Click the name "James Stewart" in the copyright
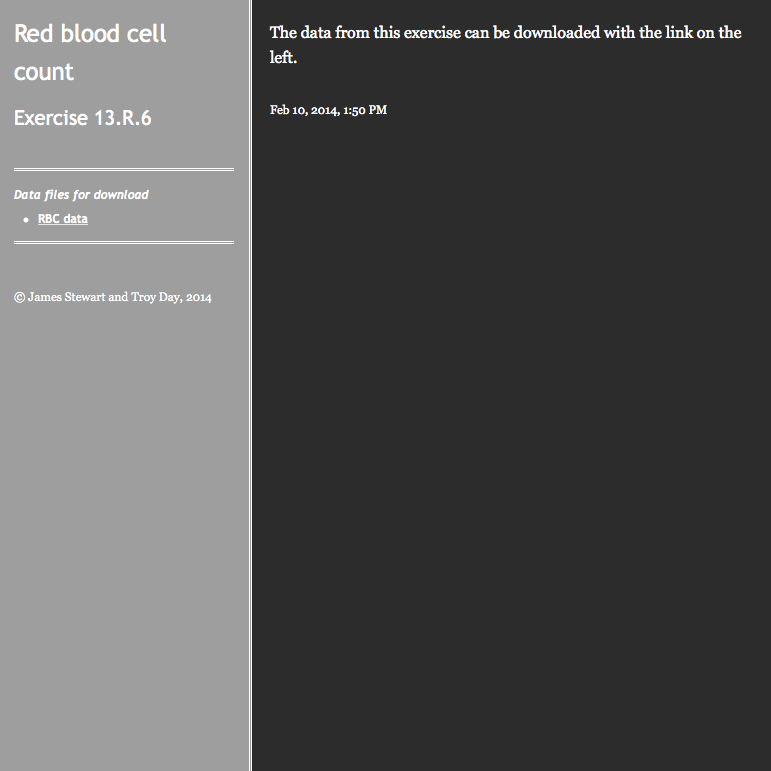Viewport: 771px width, 771px height. pyautogui.click(x=66, y=297)
